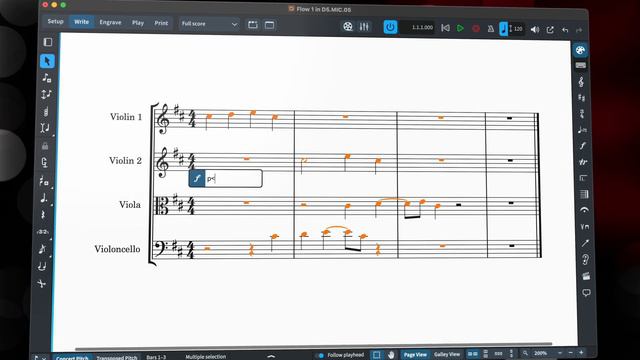640x360 pixels.
Task: Switch to Galley View
Action: coord(447,354)
